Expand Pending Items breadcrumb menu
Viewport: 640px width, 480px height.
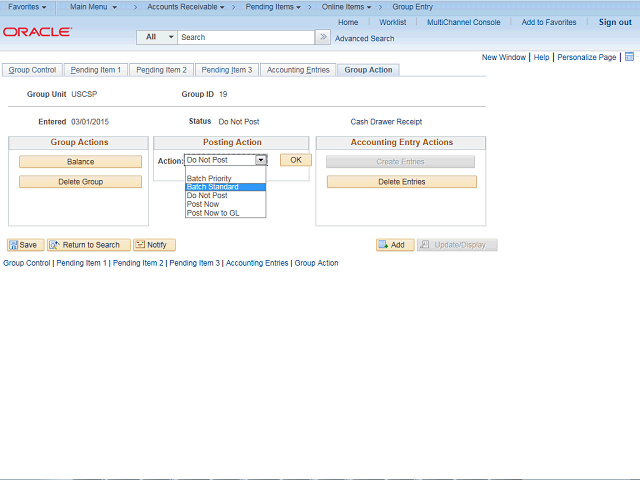click(273, 7)
